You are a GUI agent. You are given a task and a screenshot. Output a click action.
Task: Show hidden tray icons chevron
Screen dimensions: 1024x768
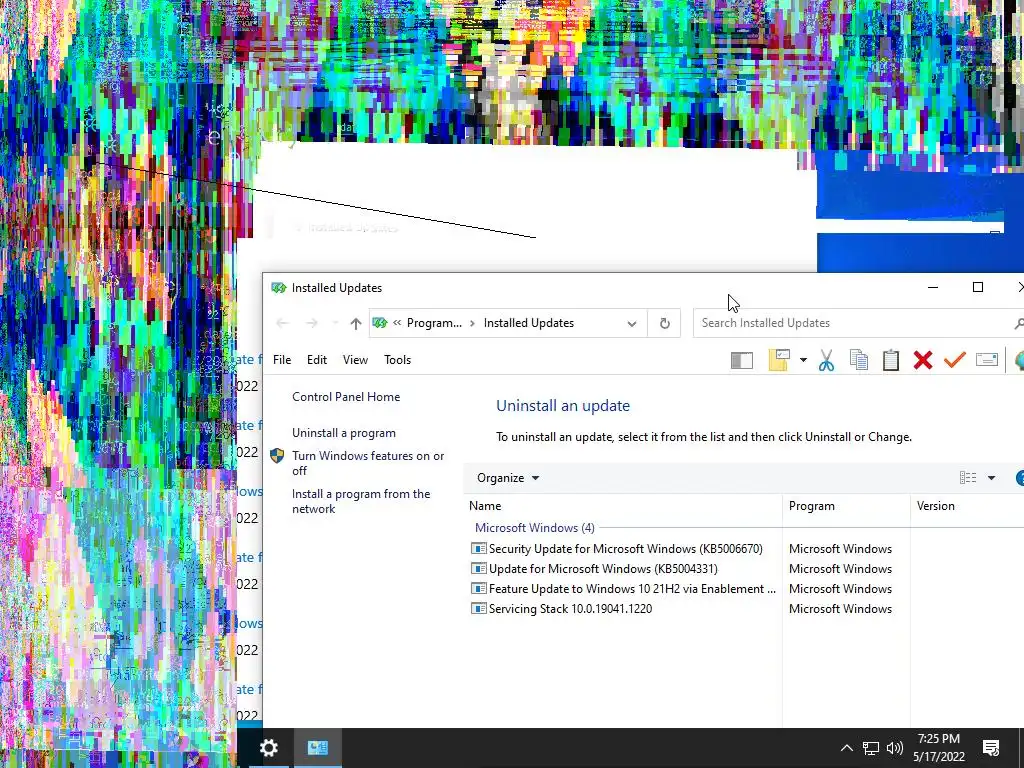(846, 748)
